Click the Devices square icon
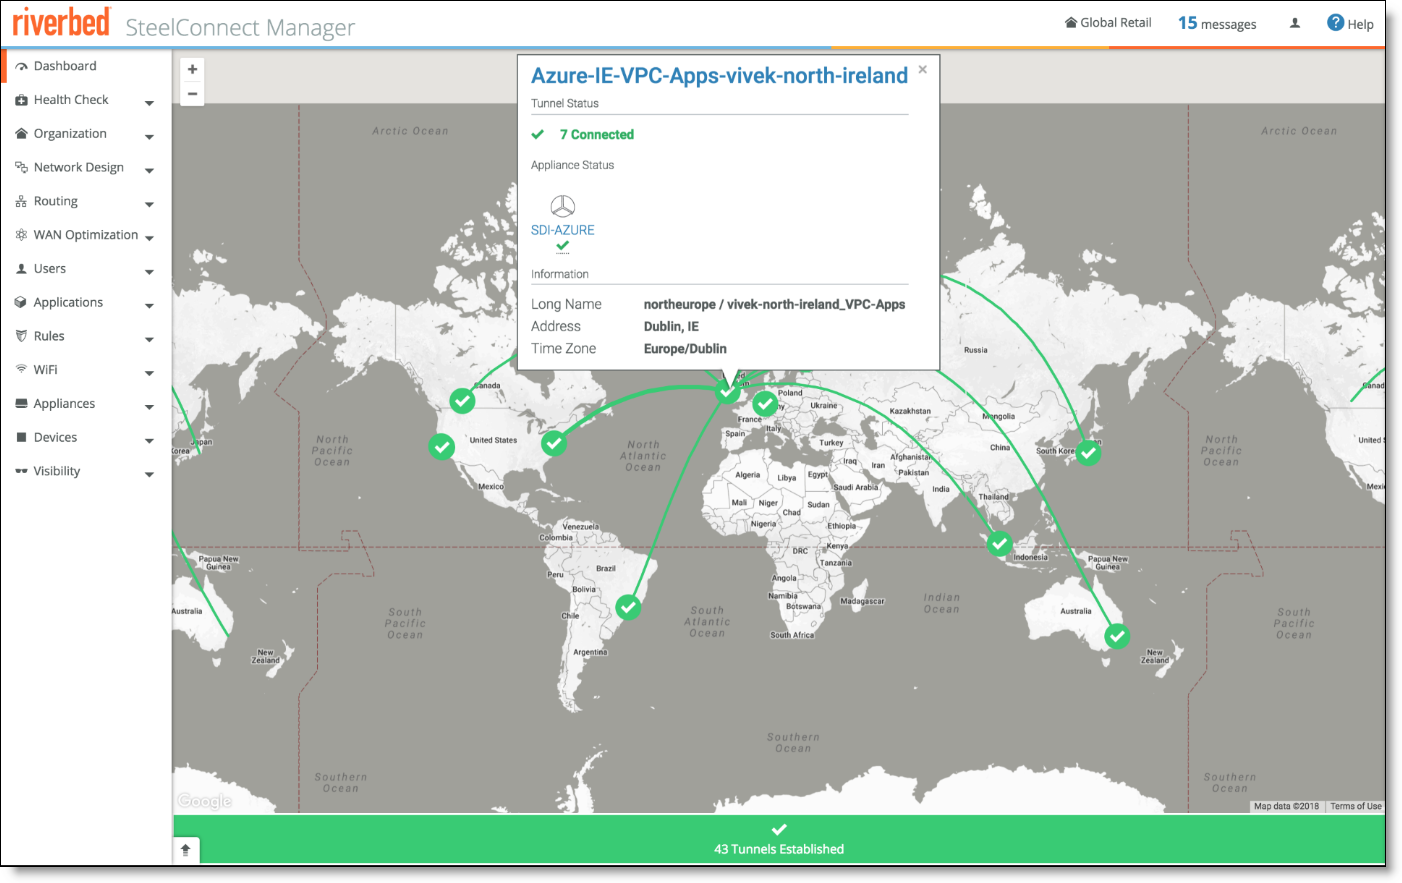The image size is (1402, 883). click(x=21, y=438)
